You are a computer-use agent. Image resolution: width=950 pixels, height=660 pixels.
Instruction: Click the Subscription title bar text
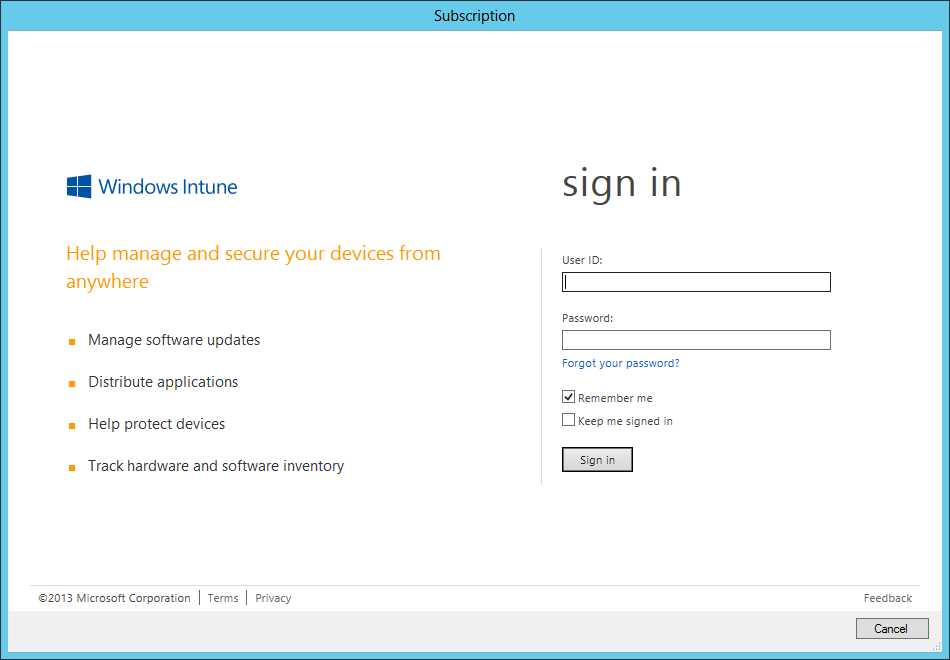[474, 16]
